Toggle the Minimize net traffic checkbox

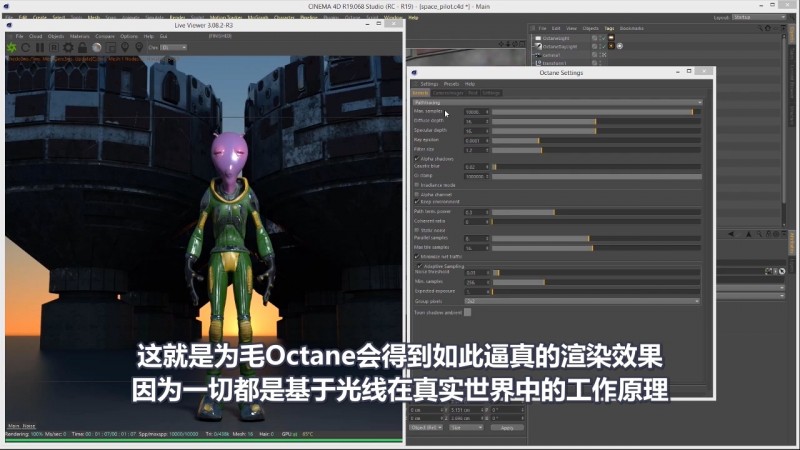[x=417, y=256]
